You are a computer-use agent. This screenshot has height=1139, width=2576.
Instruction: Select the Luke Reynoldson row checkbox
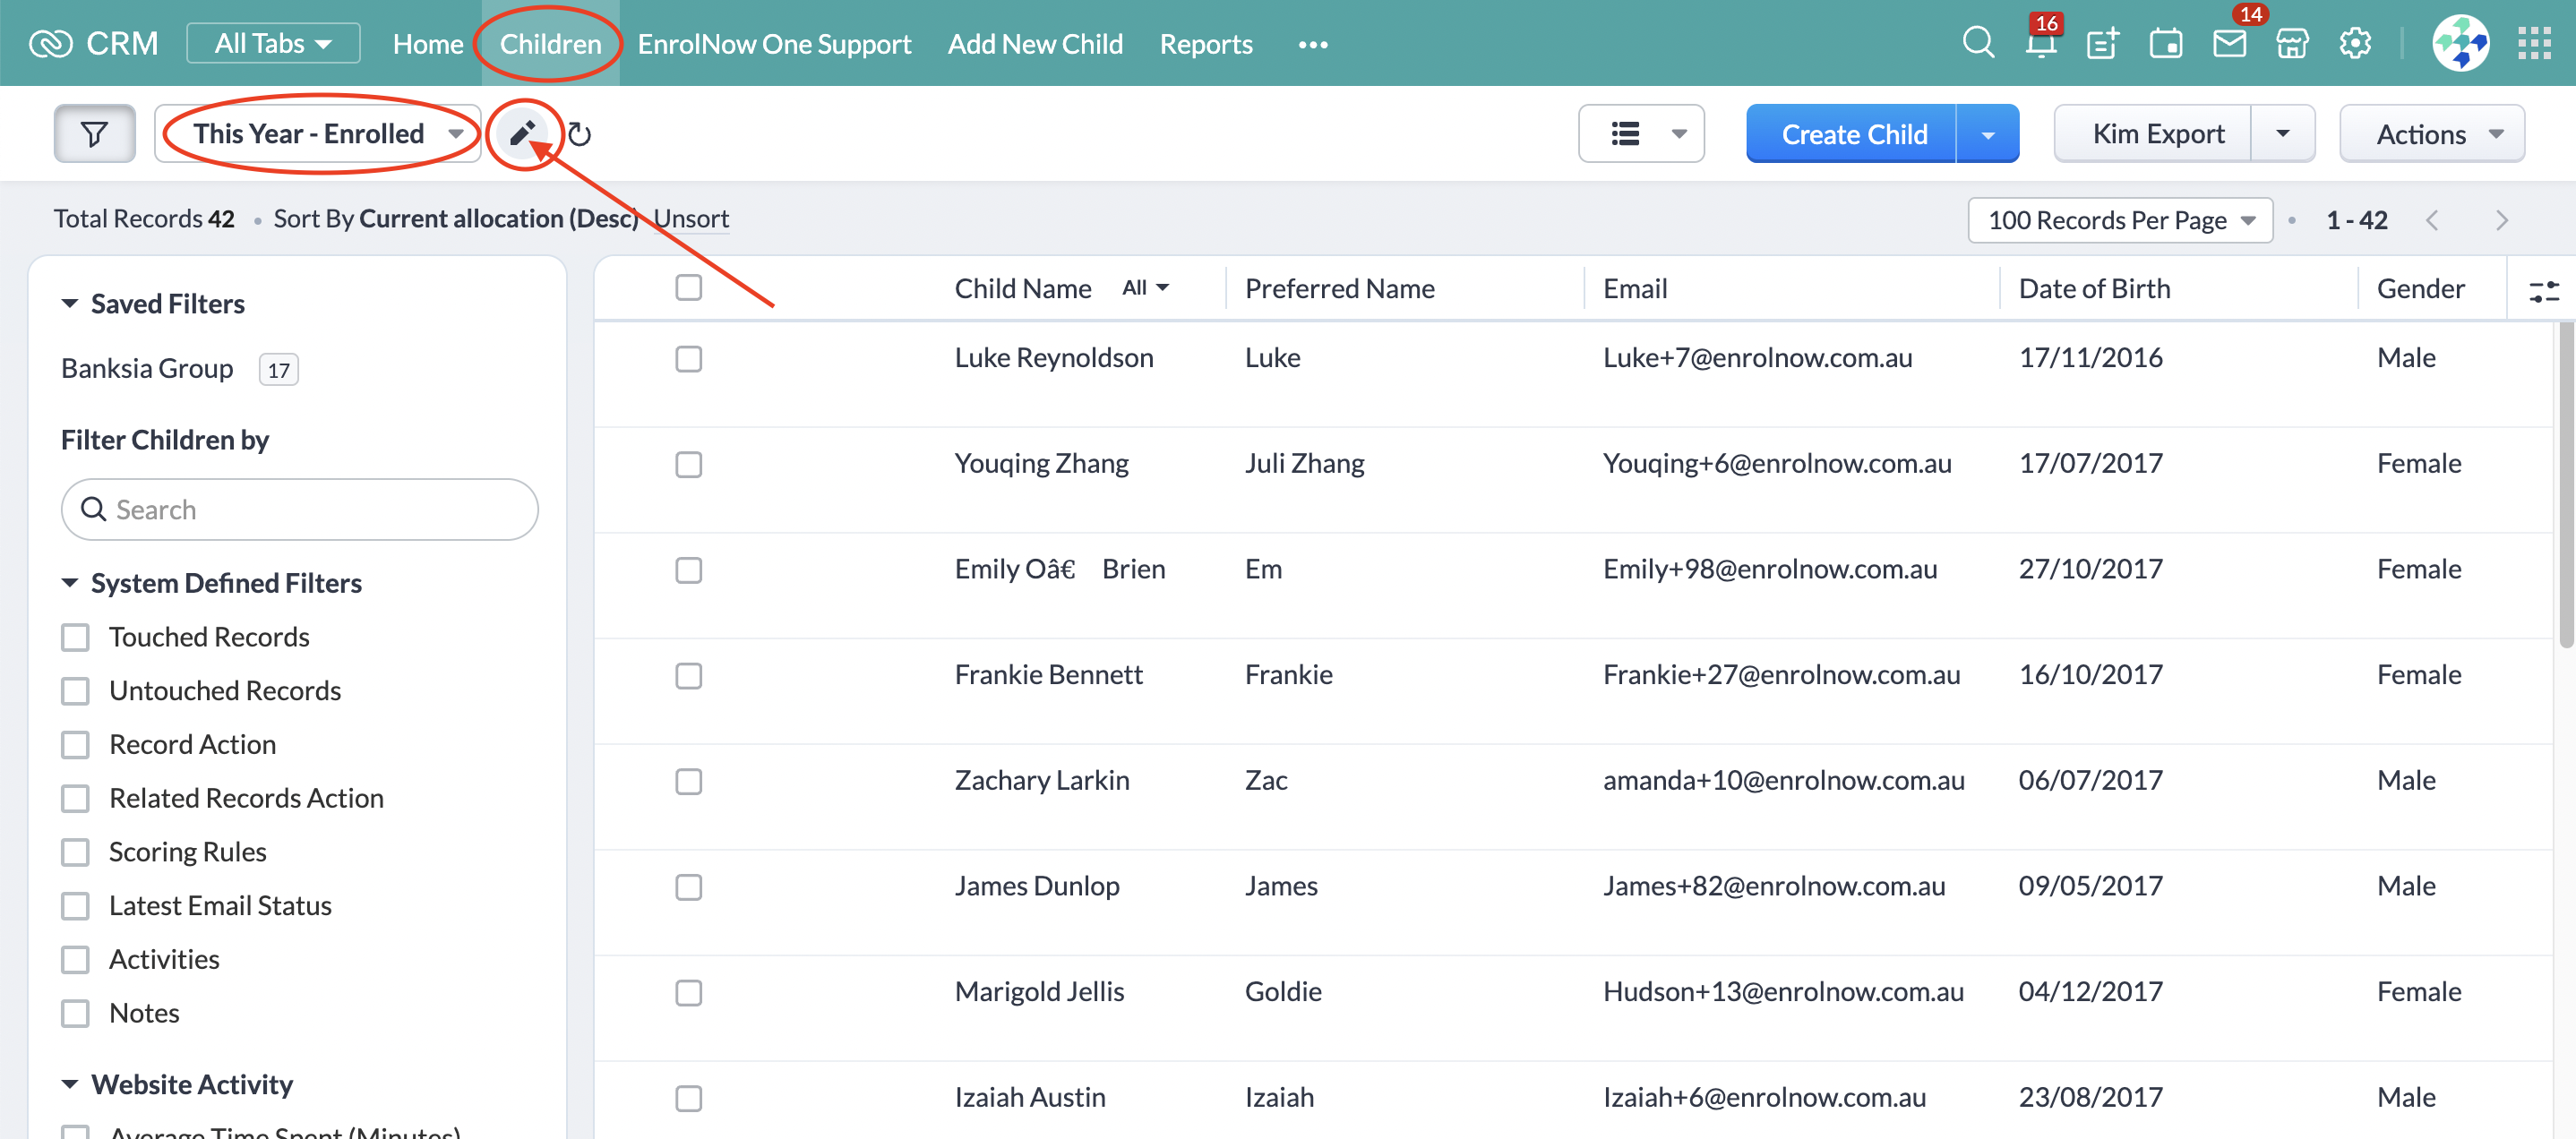coord(688,359)
